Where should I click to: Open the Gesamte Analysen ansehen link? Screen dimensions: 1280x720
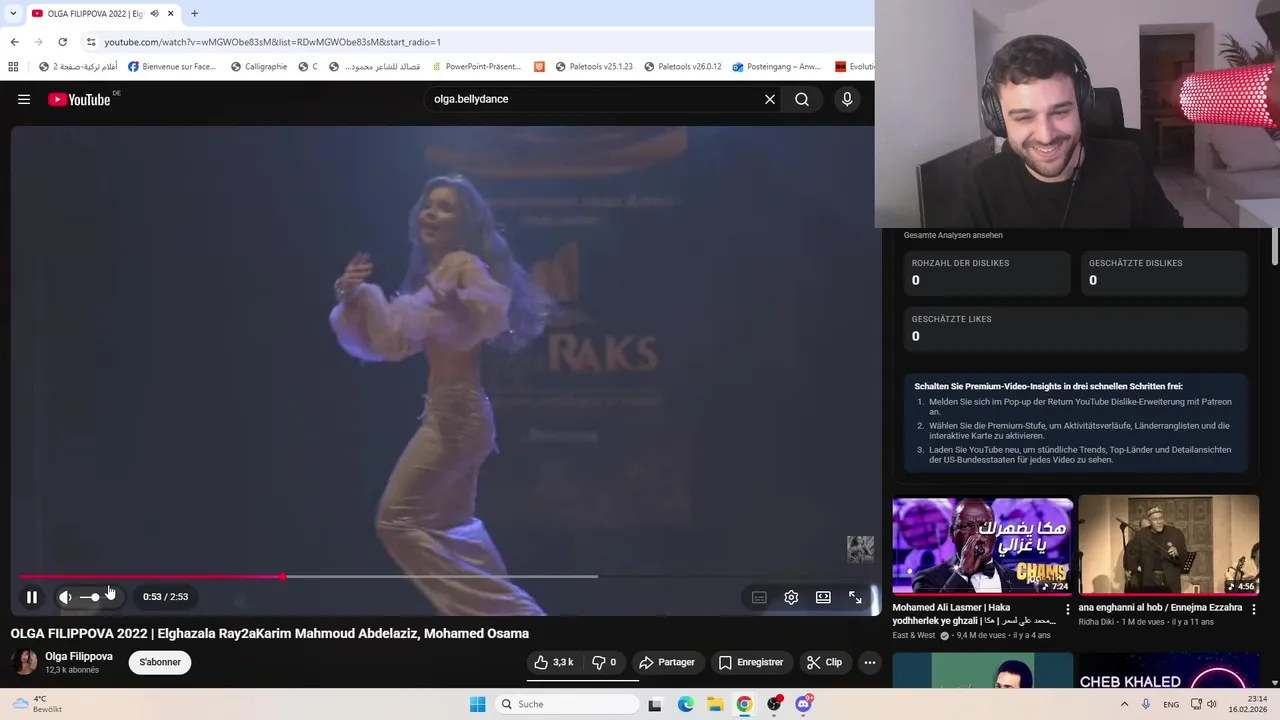(x=953, y=235)
